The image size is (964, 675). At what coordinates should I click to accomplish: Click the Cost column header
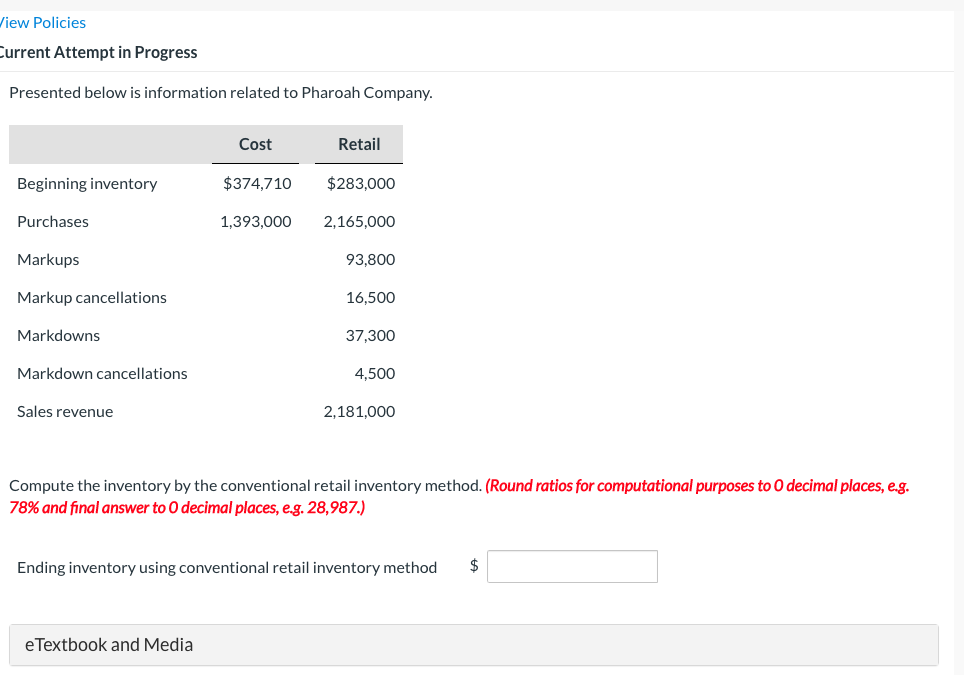coord(255,144)
